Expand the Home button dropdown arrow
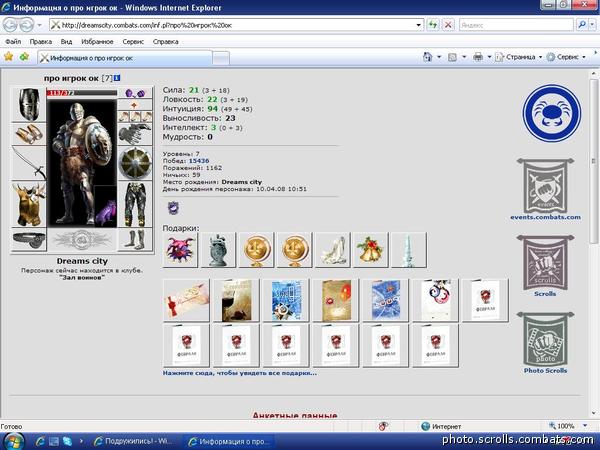The width and height of the screenshot is (600, 450). (439, 57)
